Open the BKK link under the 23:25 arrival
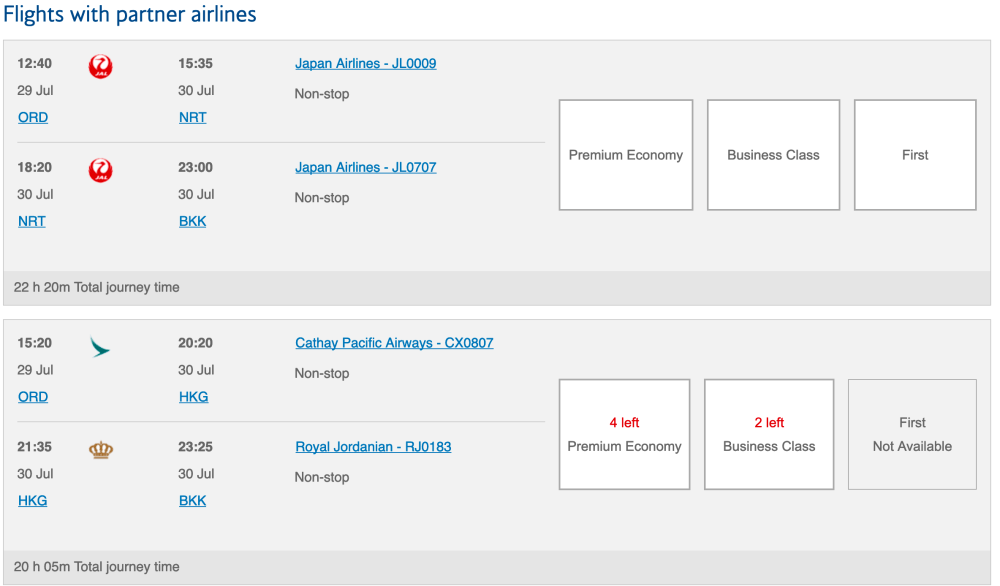This screenshot has width=1000, height=586. [193, 501]
